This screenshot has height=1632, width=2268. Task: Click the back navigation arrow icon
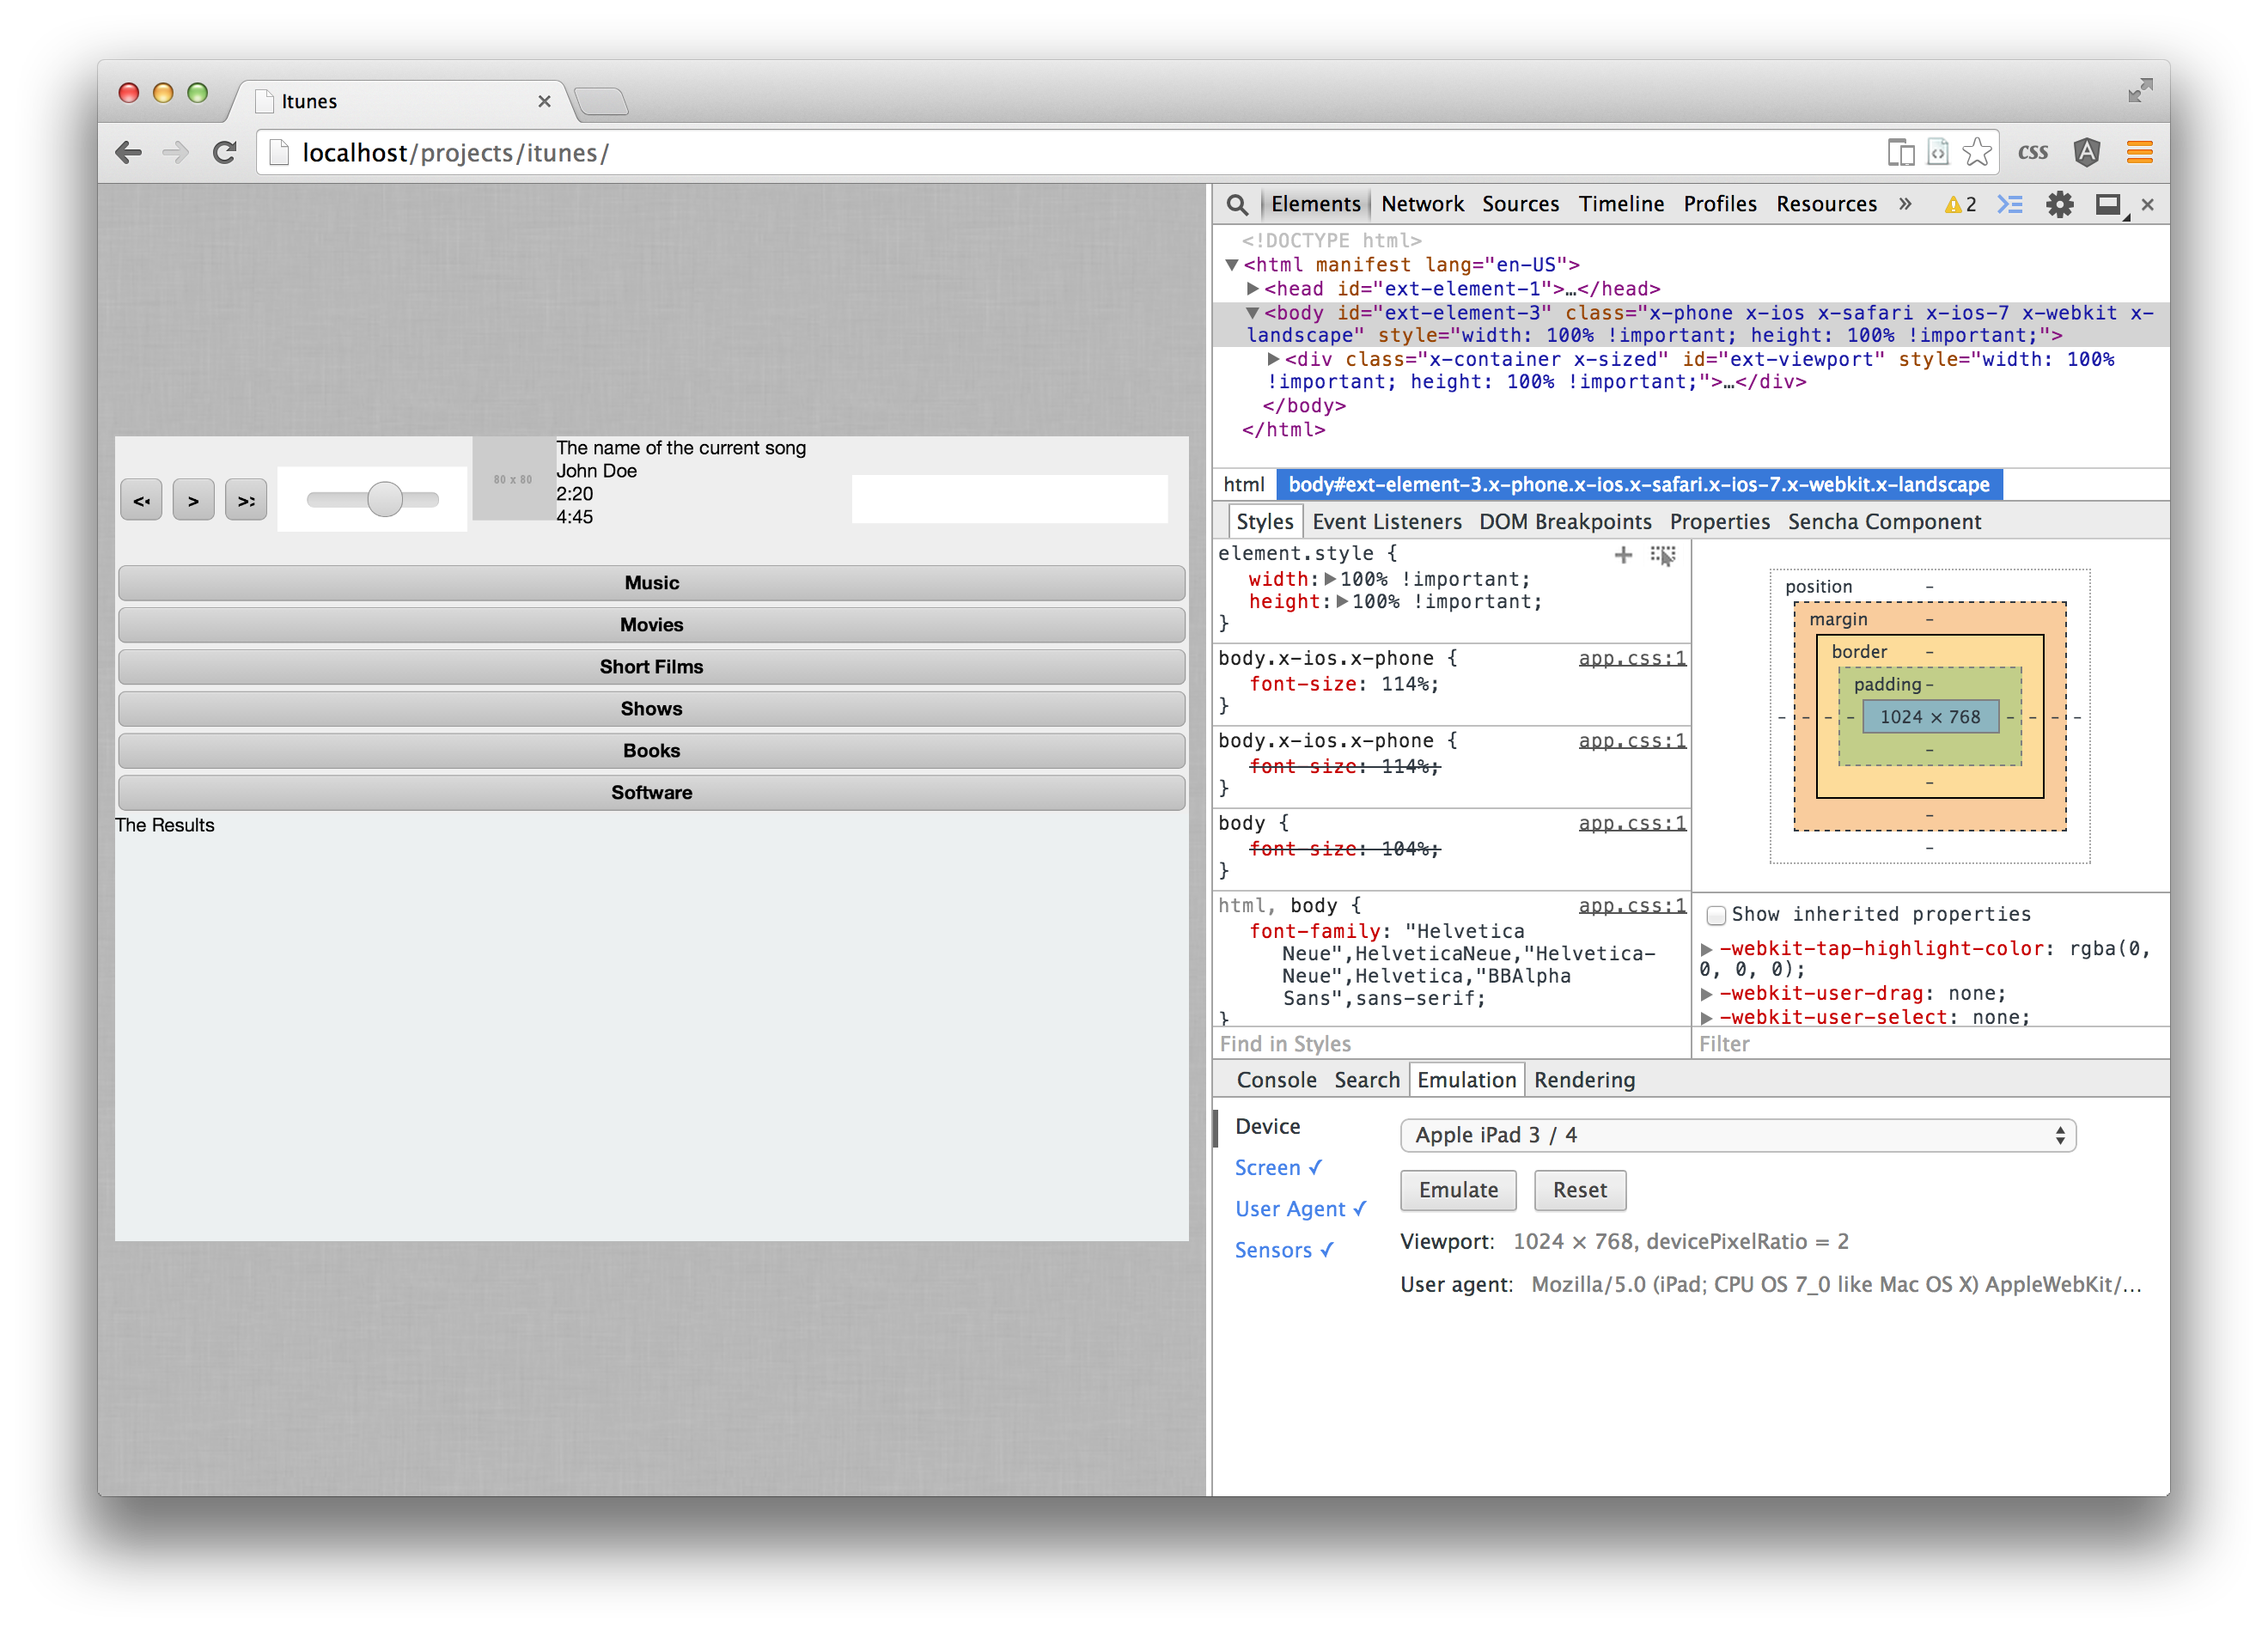tap(132, 153)
